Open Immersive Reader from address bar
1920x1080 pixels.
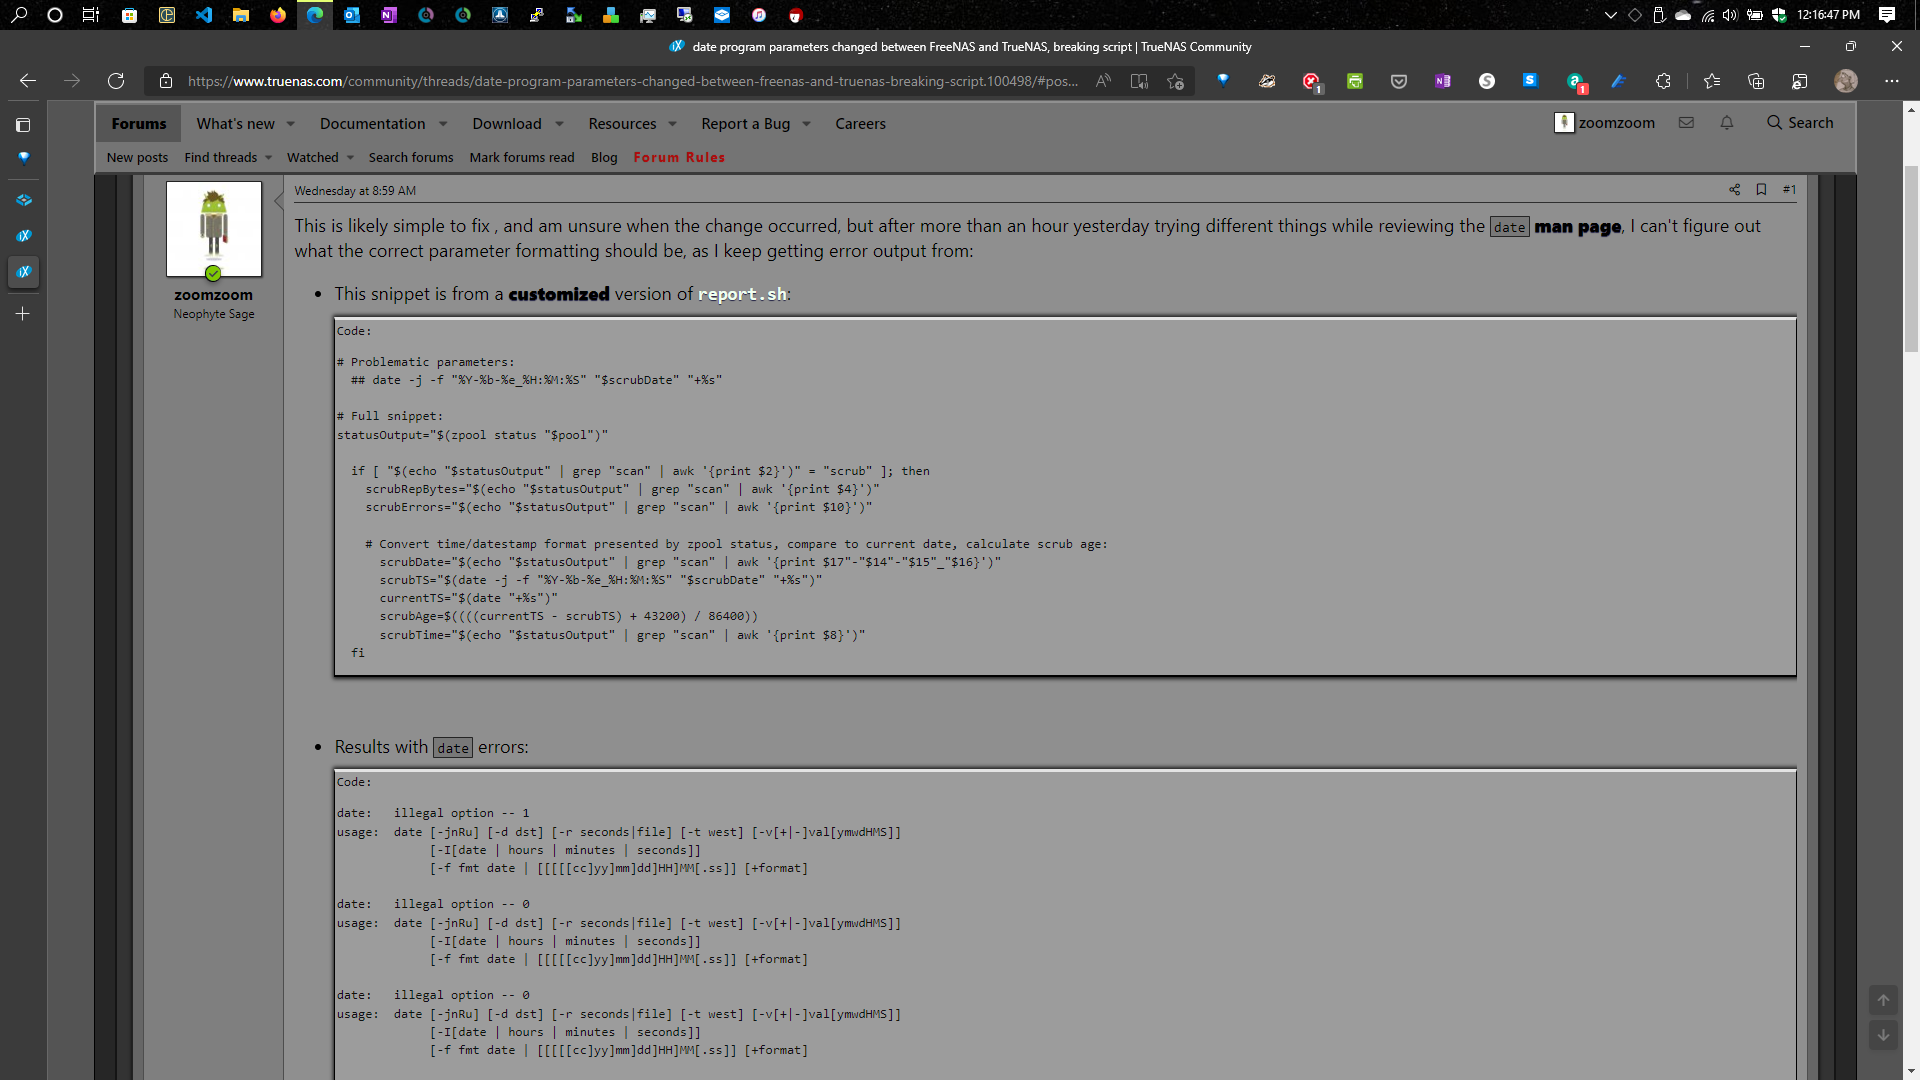[x=1139, y=81]
